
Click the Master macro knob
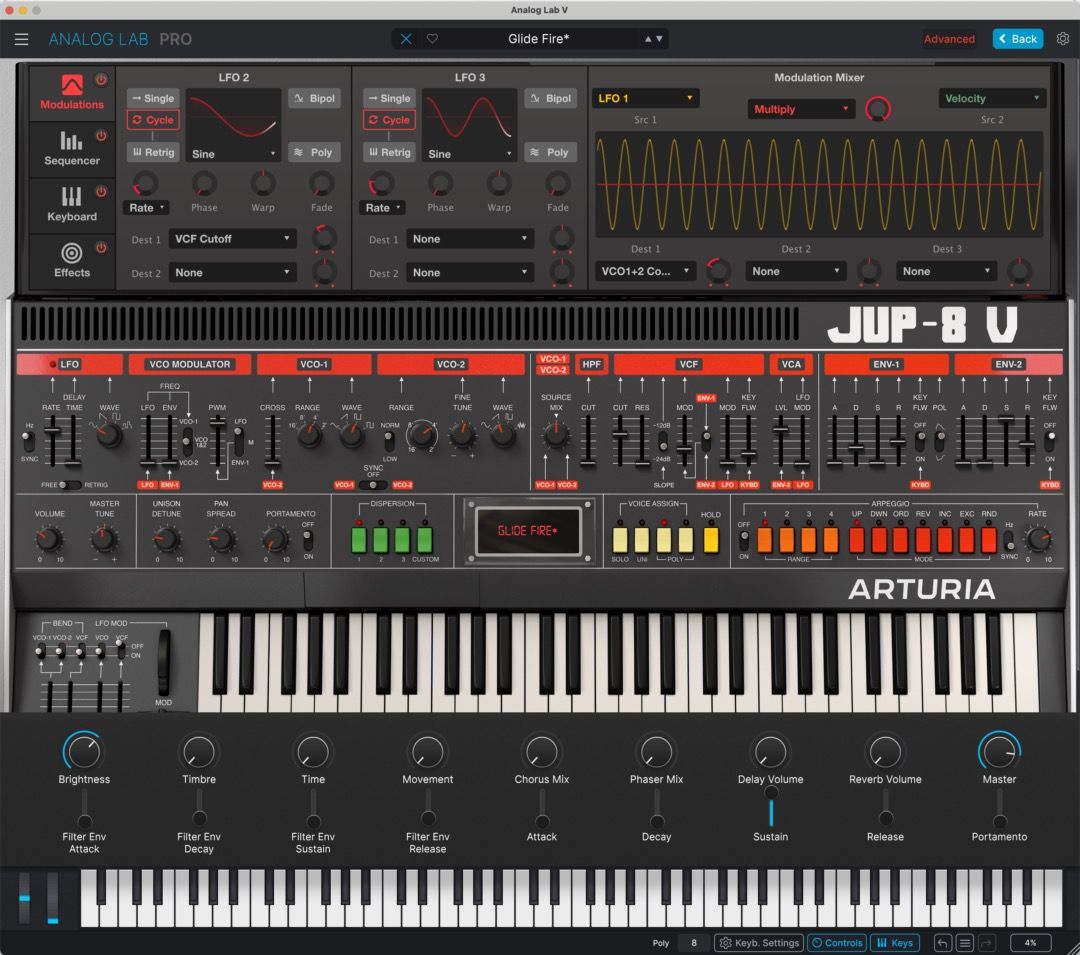(x=999, y=751)
